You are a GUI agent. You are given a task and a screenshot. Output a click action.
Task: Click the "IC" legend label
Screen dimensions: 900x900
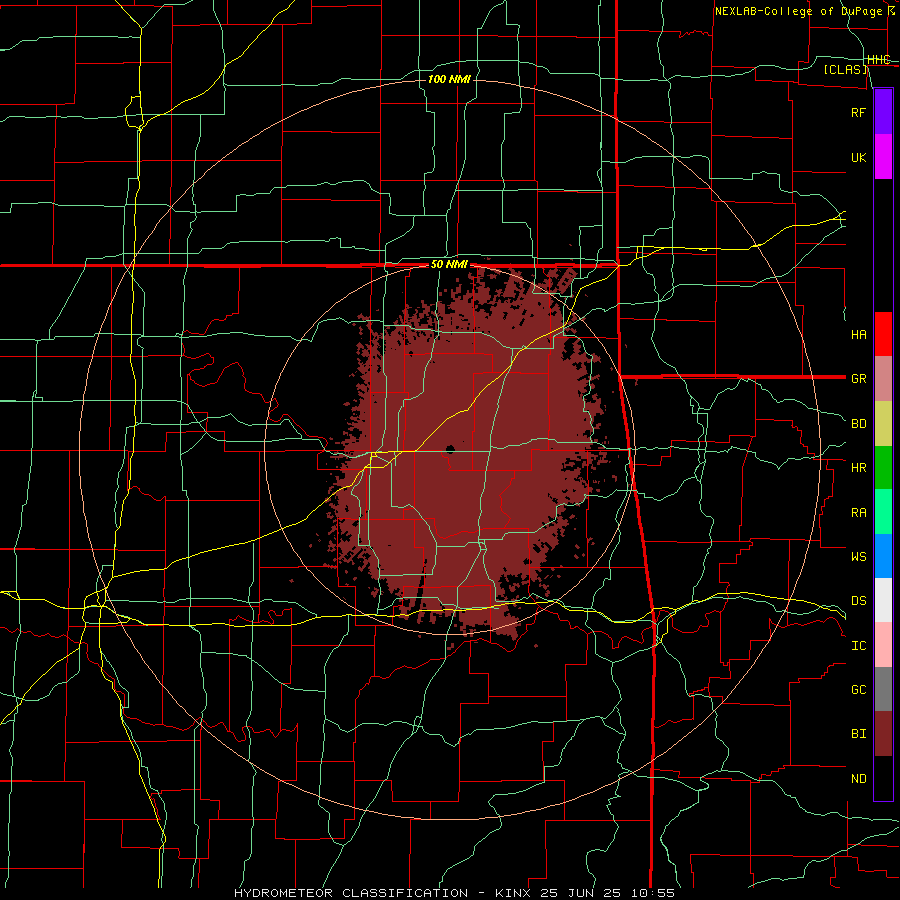point(858,645)
